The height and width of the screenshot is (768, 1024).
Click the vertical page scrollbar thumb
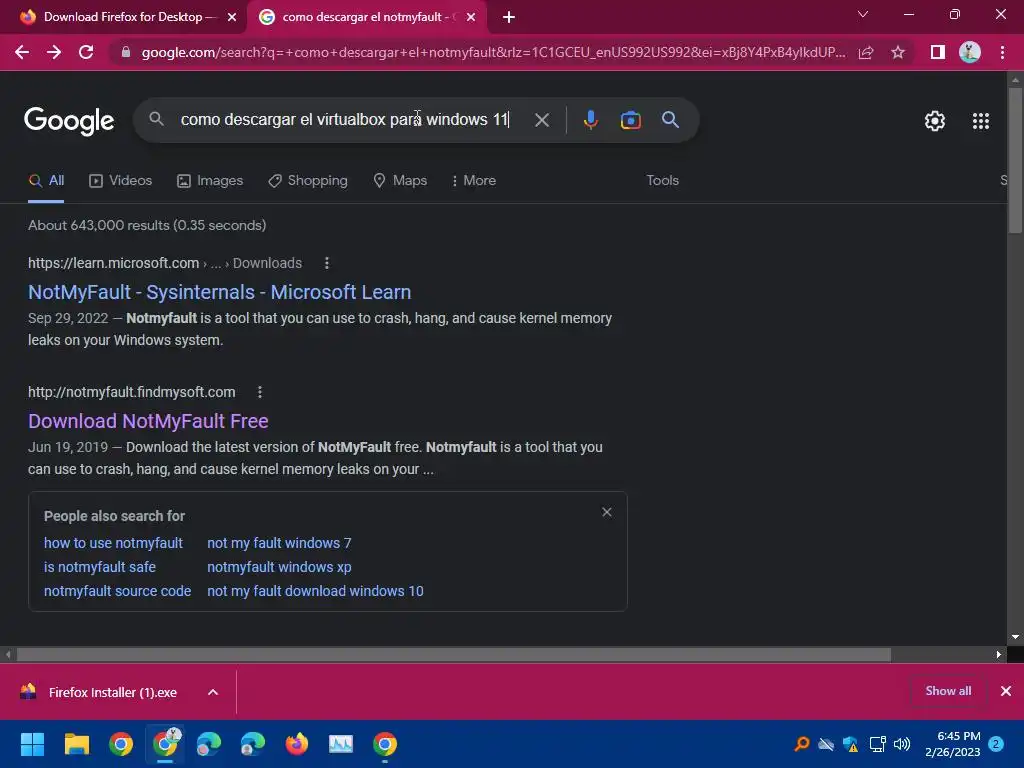pos(1015,159)
